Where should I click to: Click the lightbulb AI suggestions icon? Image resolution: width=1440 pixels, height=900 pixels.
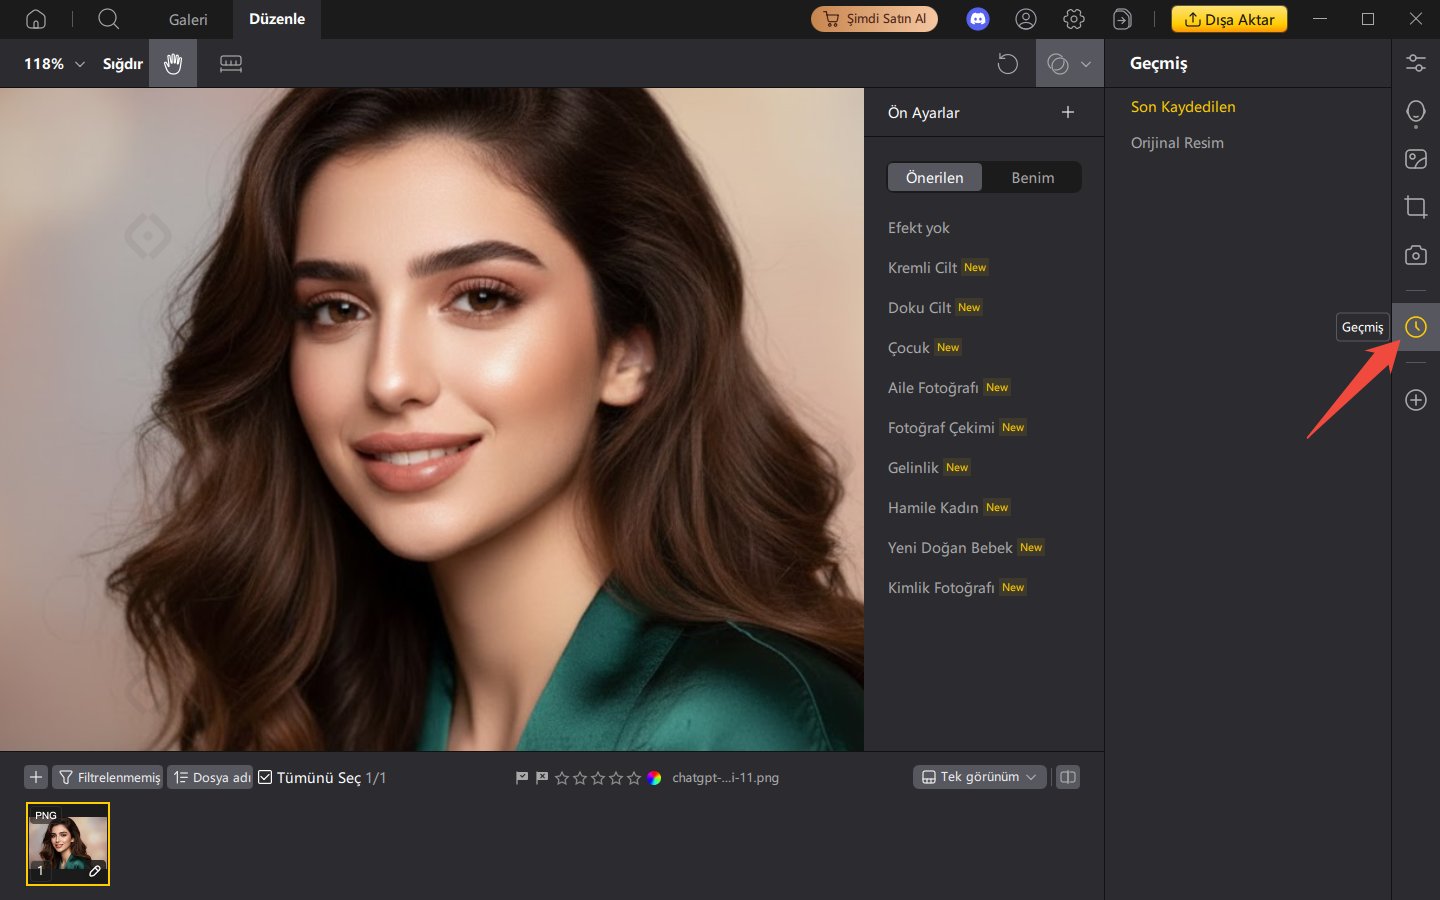click(x=1415, y=112)
